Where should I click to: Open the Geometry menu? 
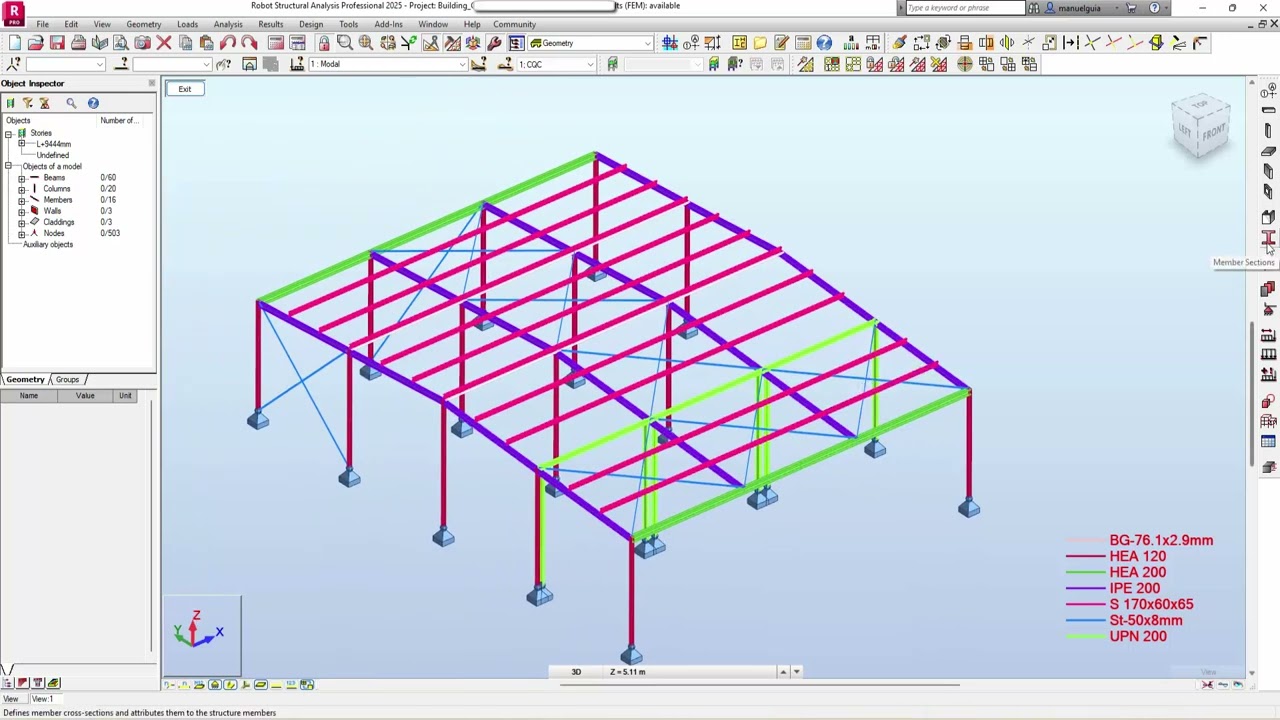(144, 24)
